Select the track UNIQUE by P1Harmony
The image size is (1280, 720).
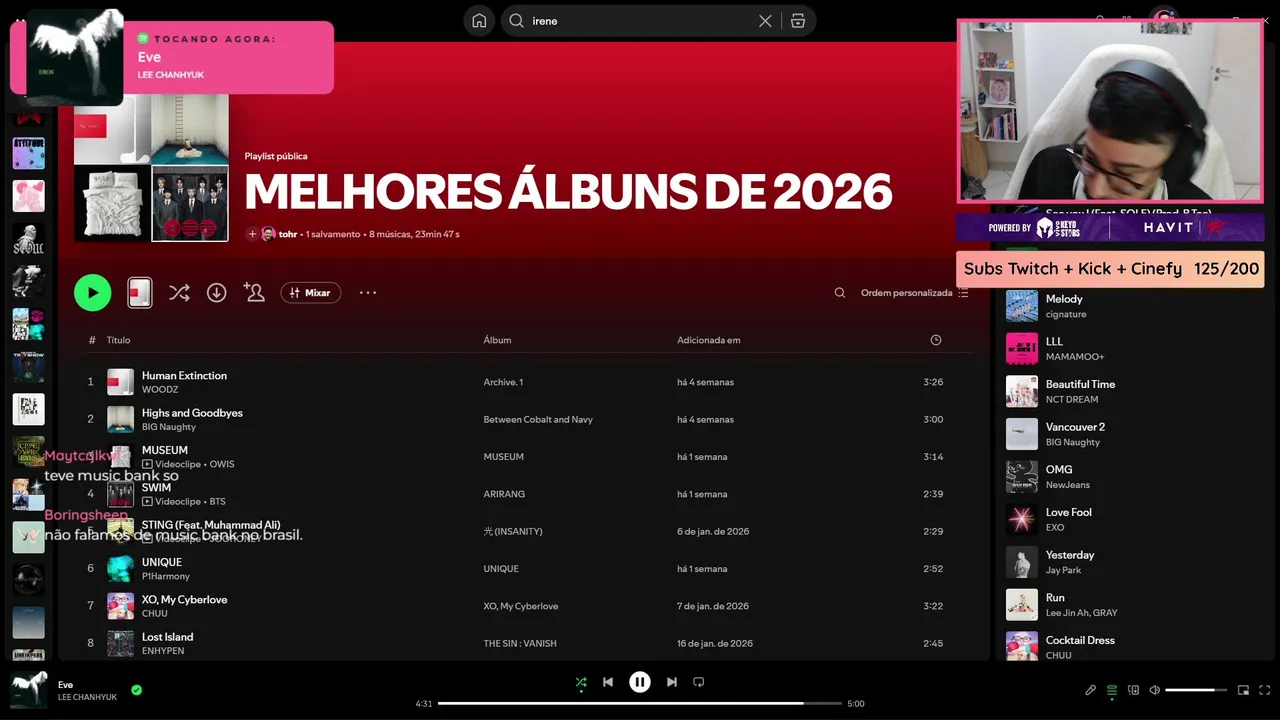164,562
